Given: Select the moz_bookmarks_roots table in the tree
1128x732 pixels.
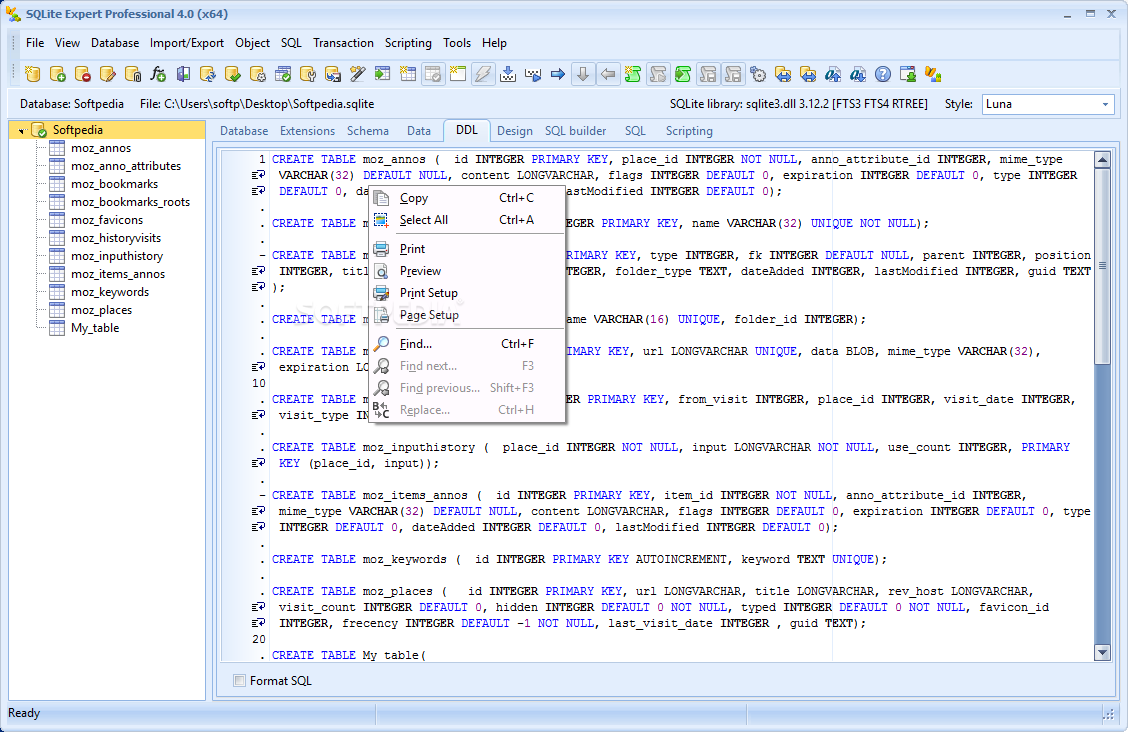Looking at the screenshot, I should click(130, 202).
